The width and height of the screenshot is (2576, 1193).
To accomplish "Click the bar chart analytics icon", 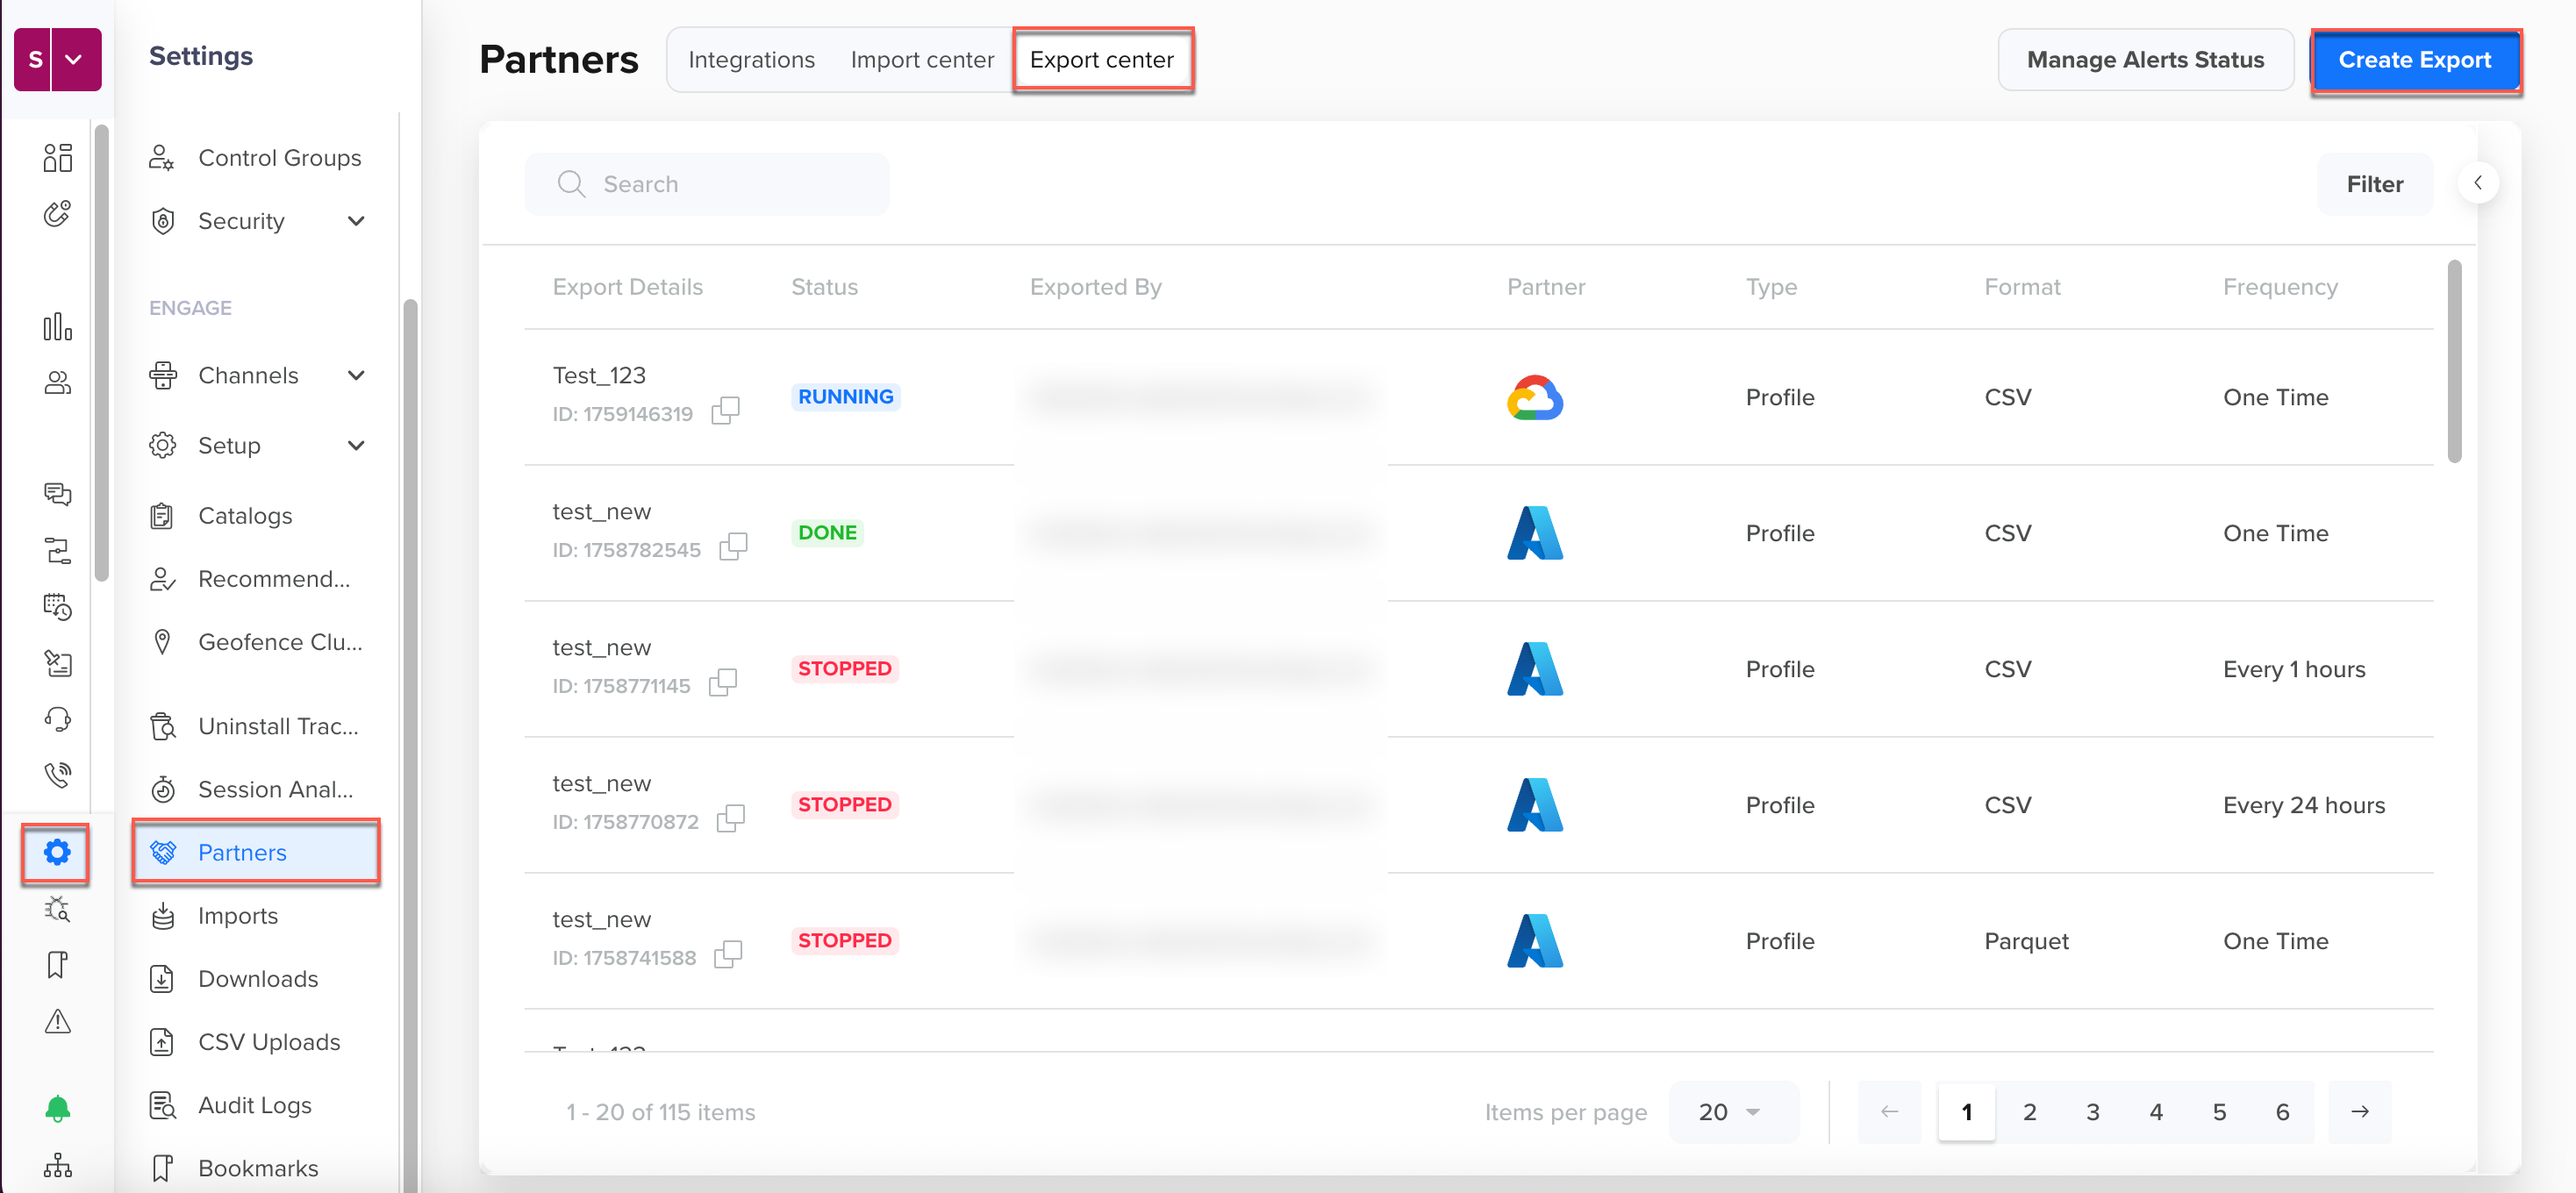I will coord(57,327).
